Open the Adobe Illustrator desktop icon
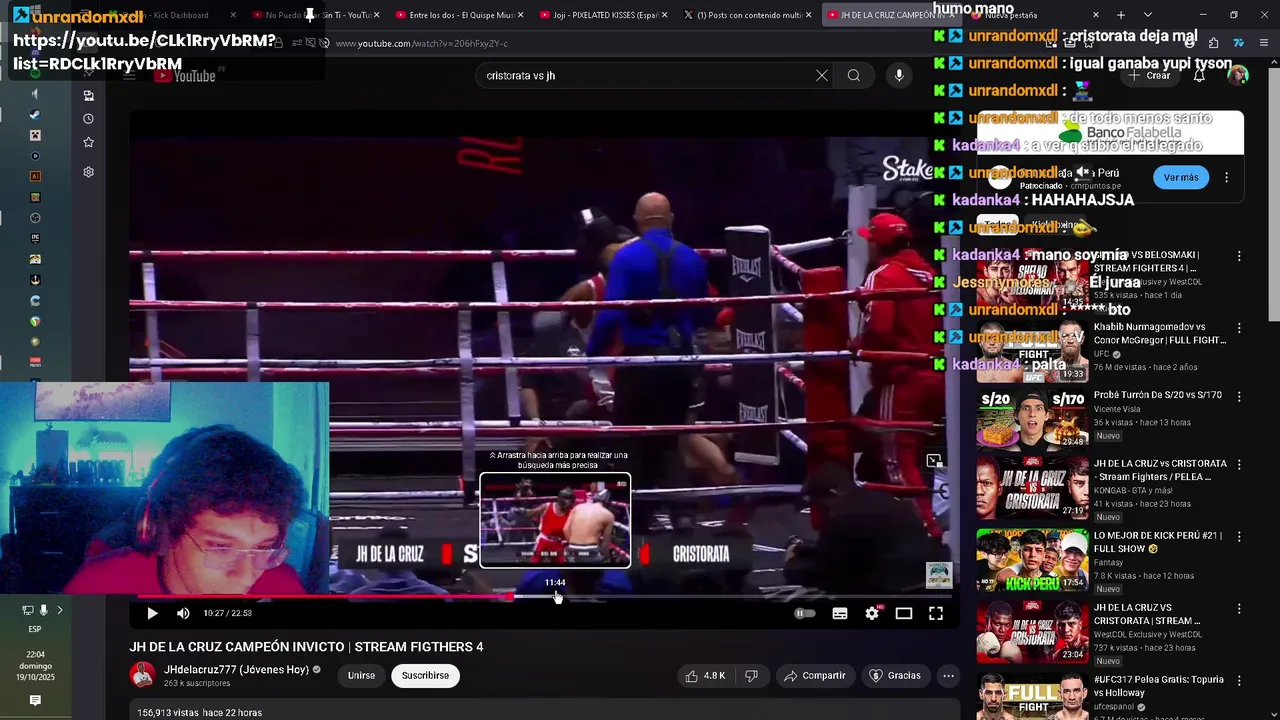1280x720 pixels. (x=35, y=176)
